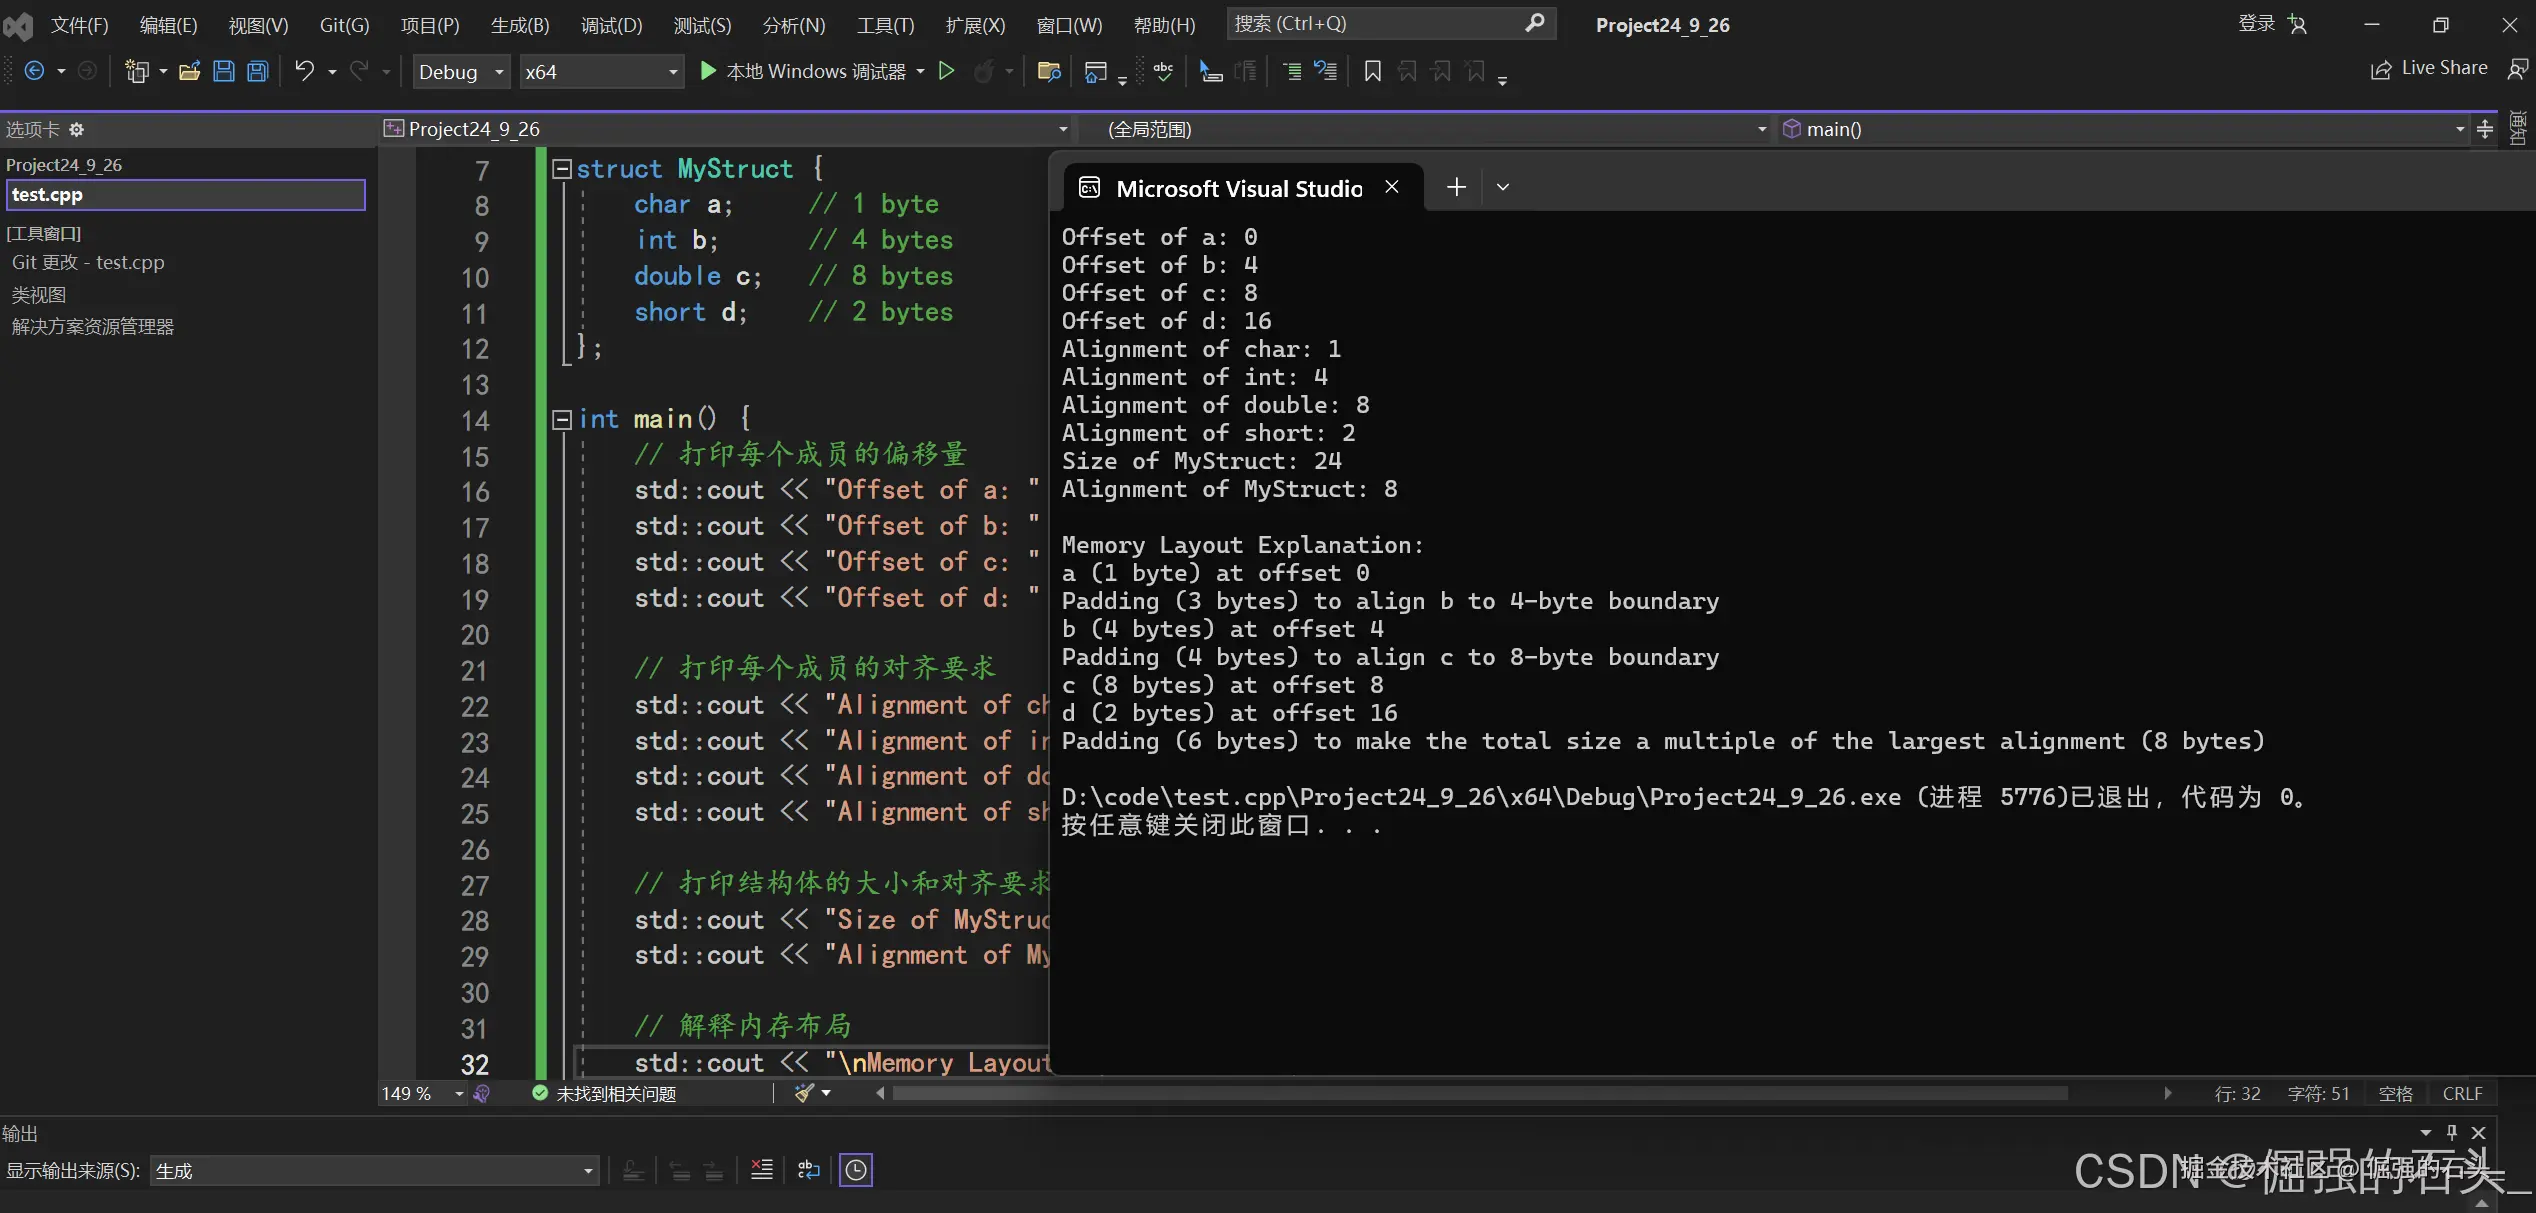Click the Undo icon in toolbar
2536x1213 pixels.
[304, 71]
